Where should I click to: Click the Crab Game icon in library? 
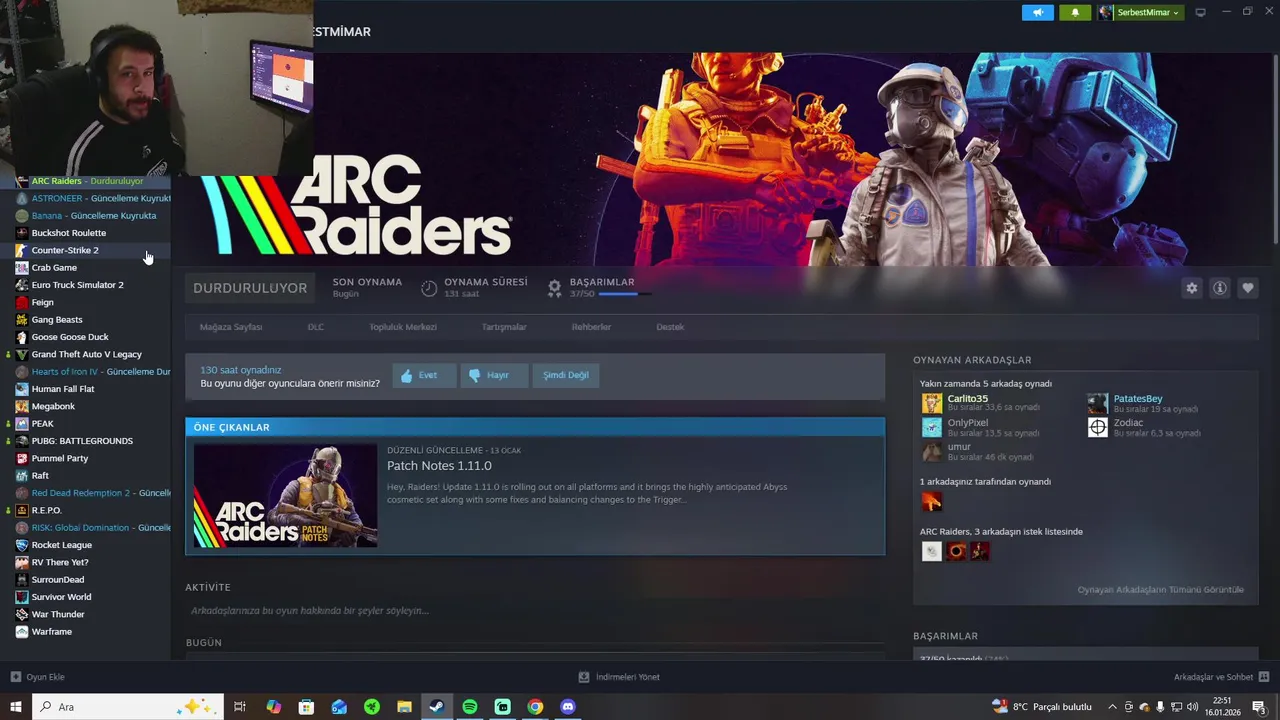pyautogui.click(x=22, y=268)
